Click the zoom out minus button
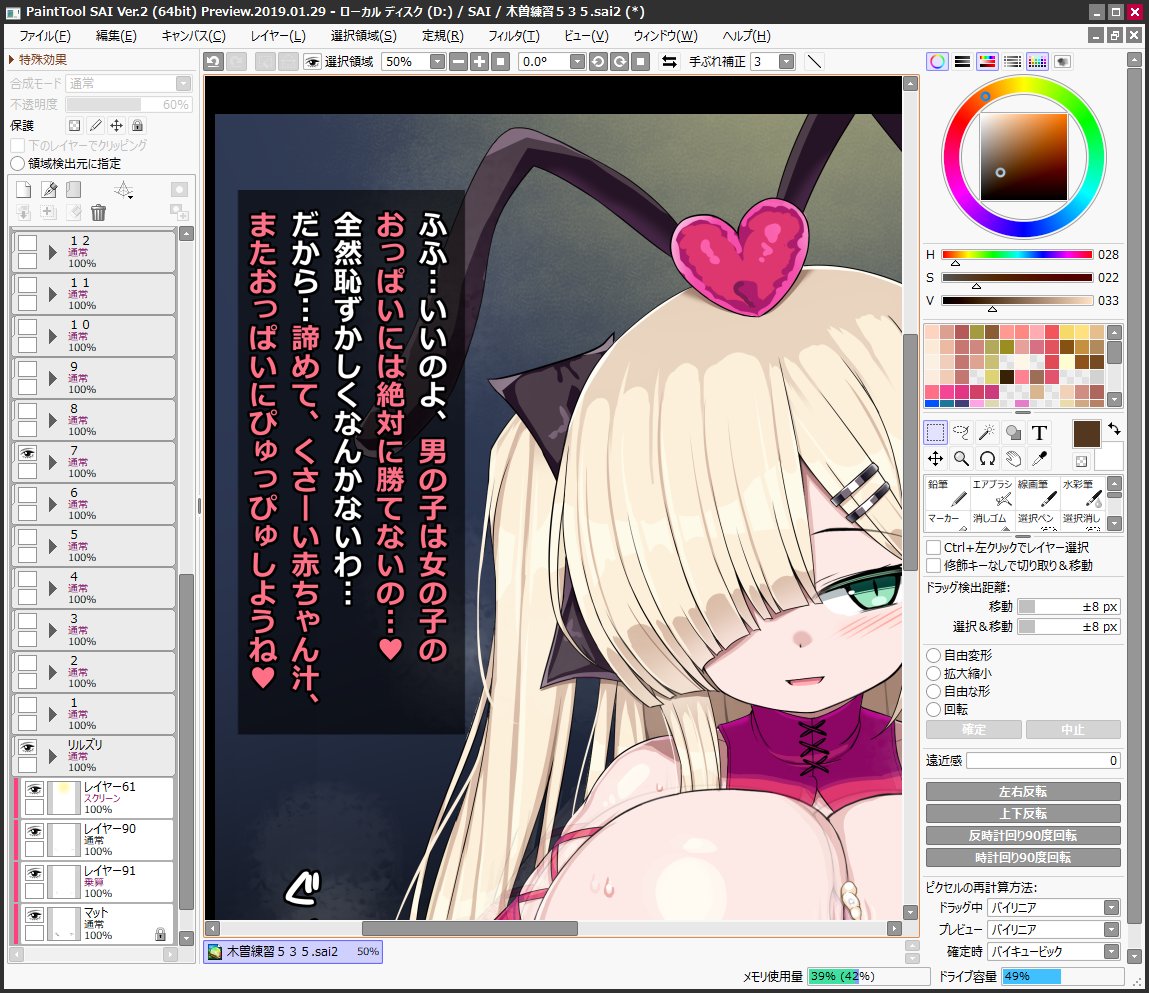 [459, 62]
